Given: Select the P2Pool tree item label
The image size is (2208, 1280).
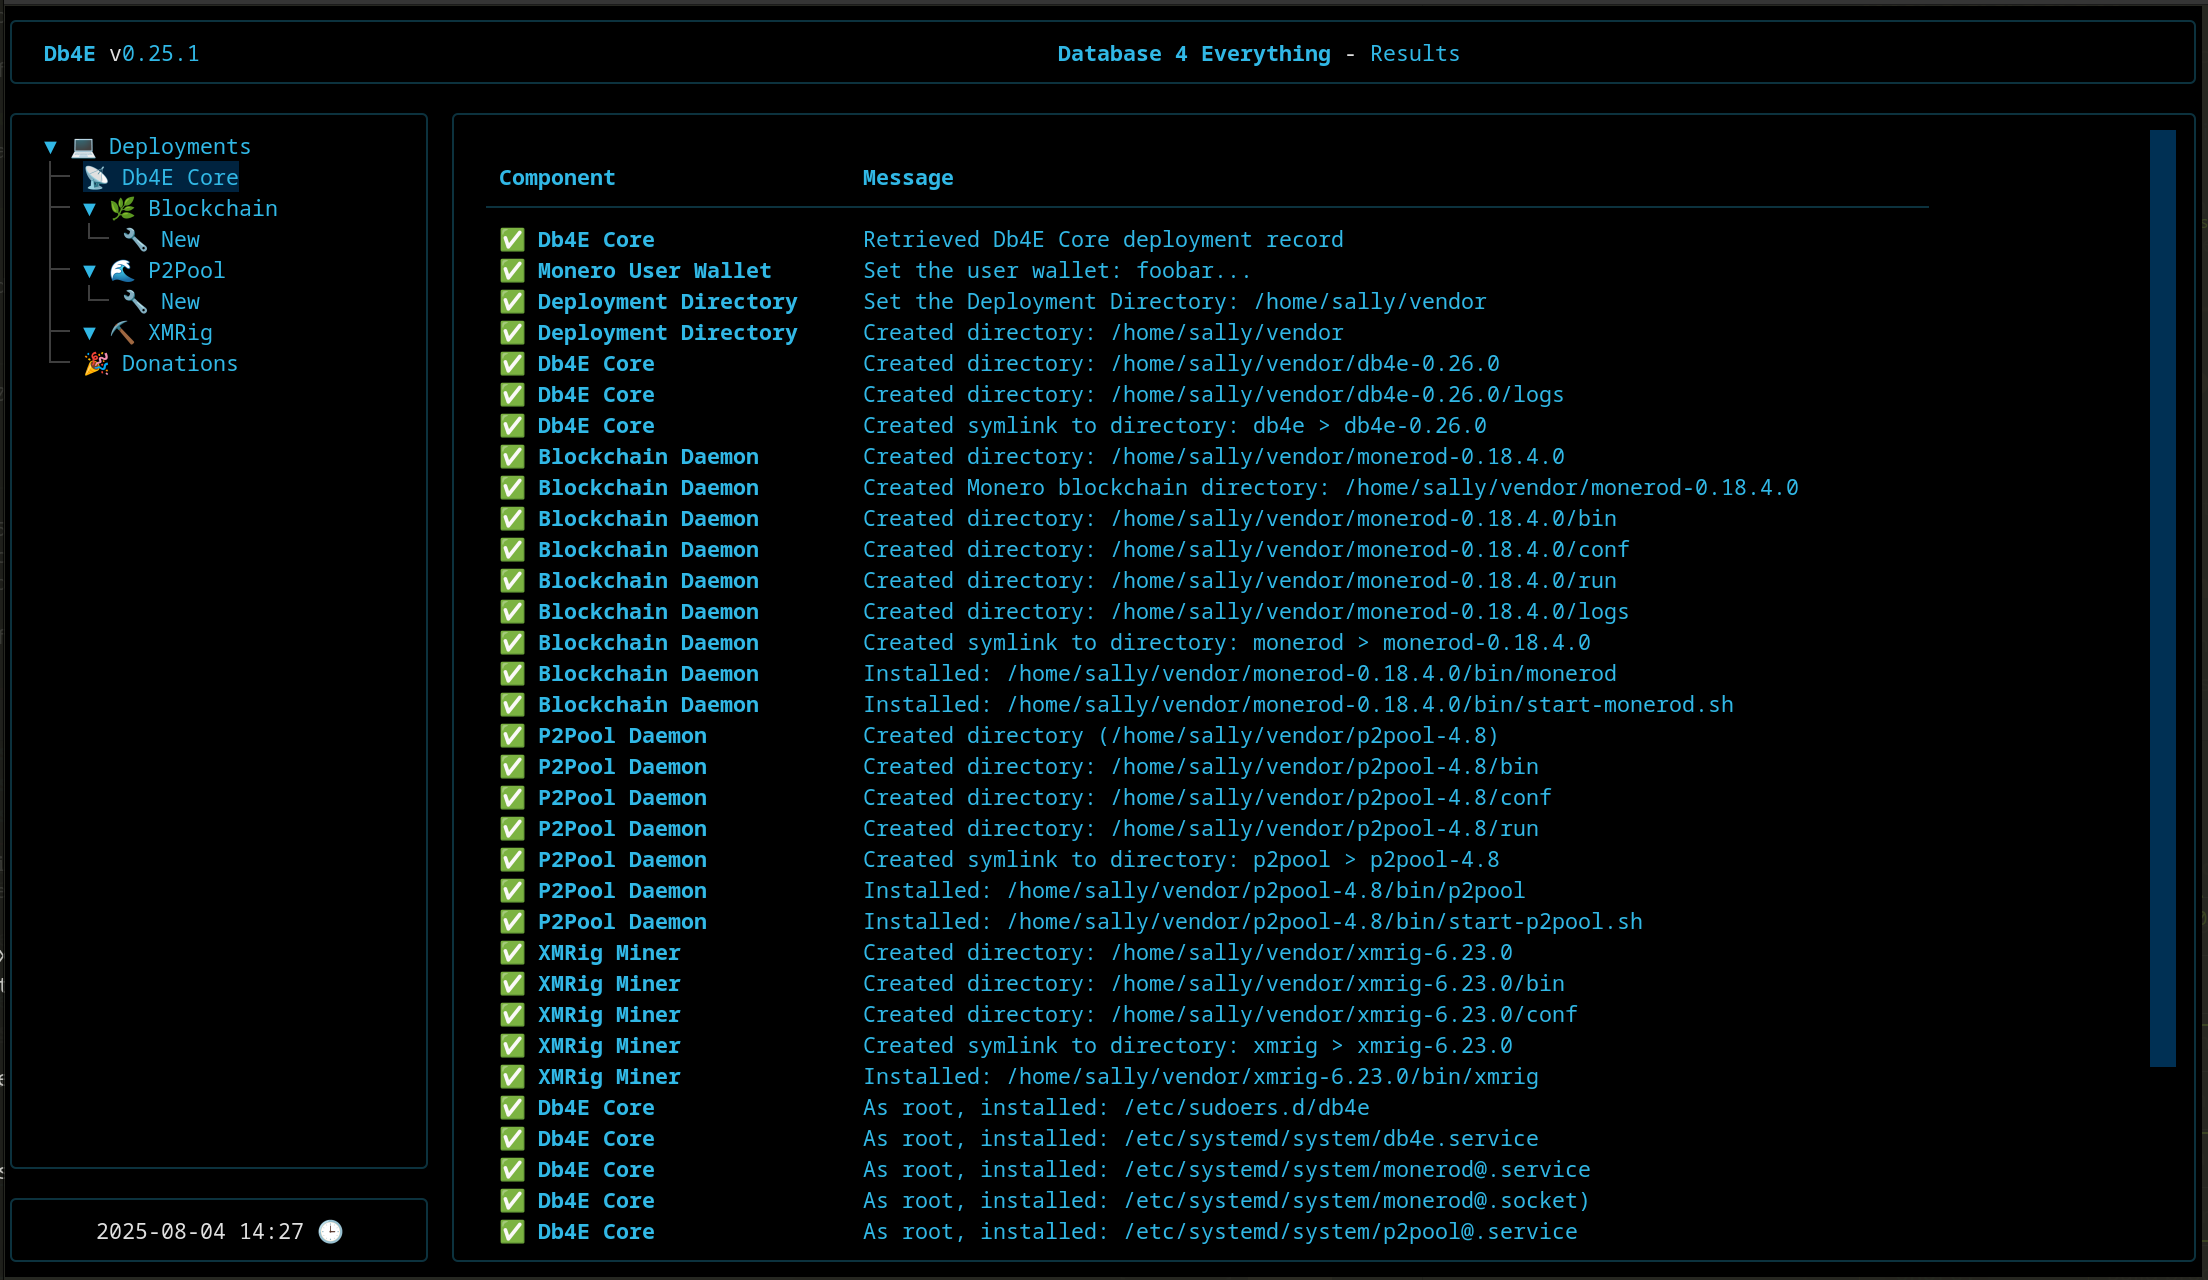Looking at the screenshot, I should pyautogui.click(x=187, y=271).
